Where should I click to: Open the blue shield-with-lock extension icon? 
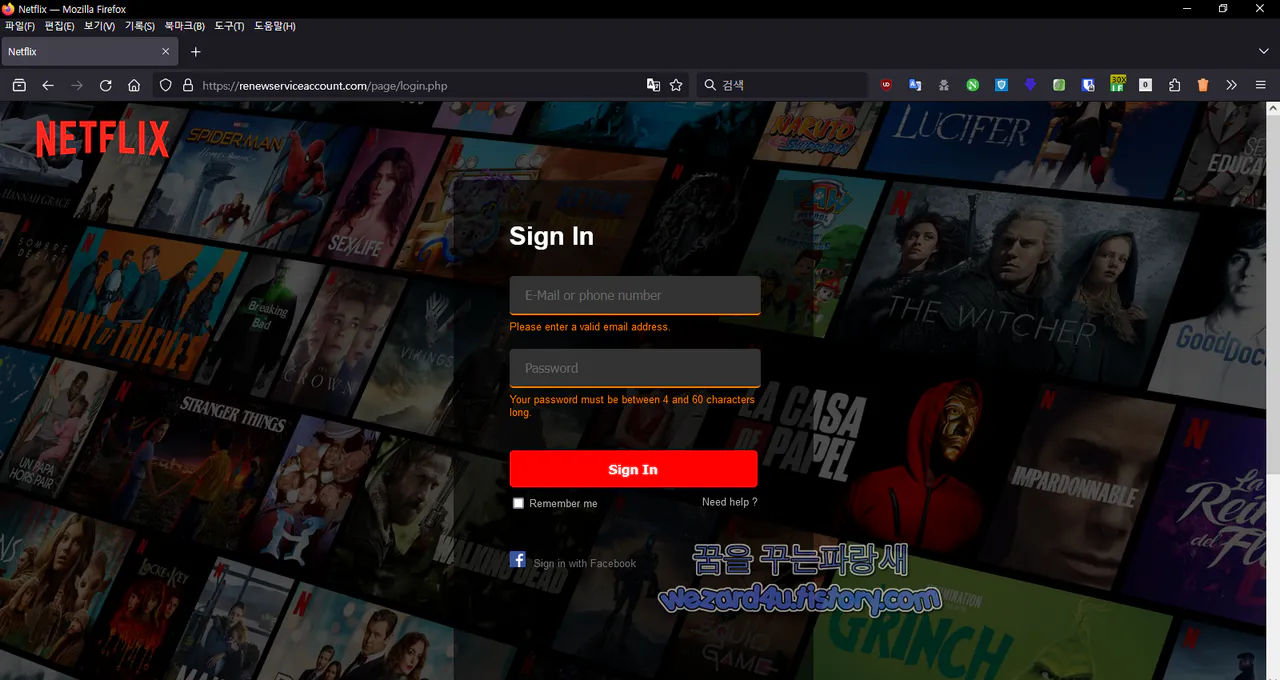[x=1088, y=86]
